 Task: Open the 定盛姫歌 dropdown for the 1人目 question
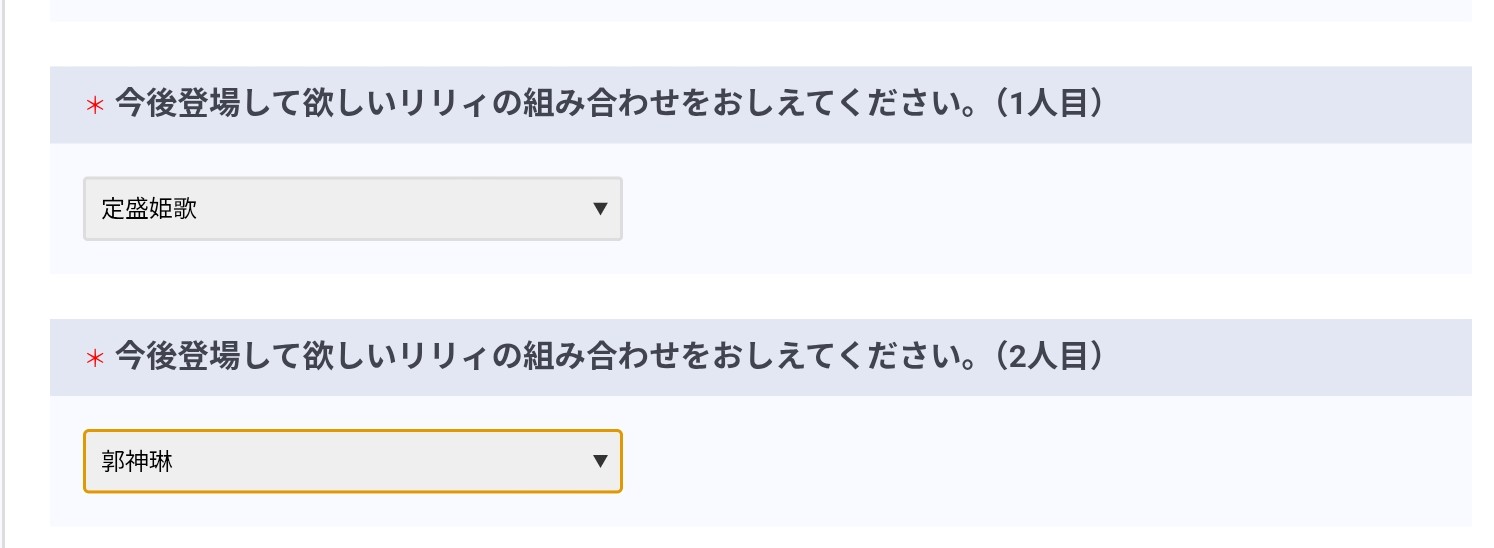[x=352, y=209]
